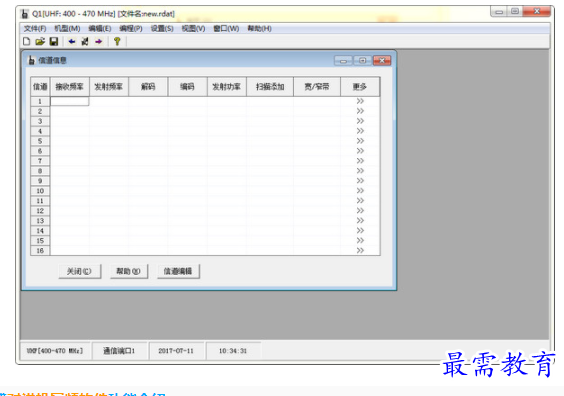Click the 接收频率 column header

70,87
